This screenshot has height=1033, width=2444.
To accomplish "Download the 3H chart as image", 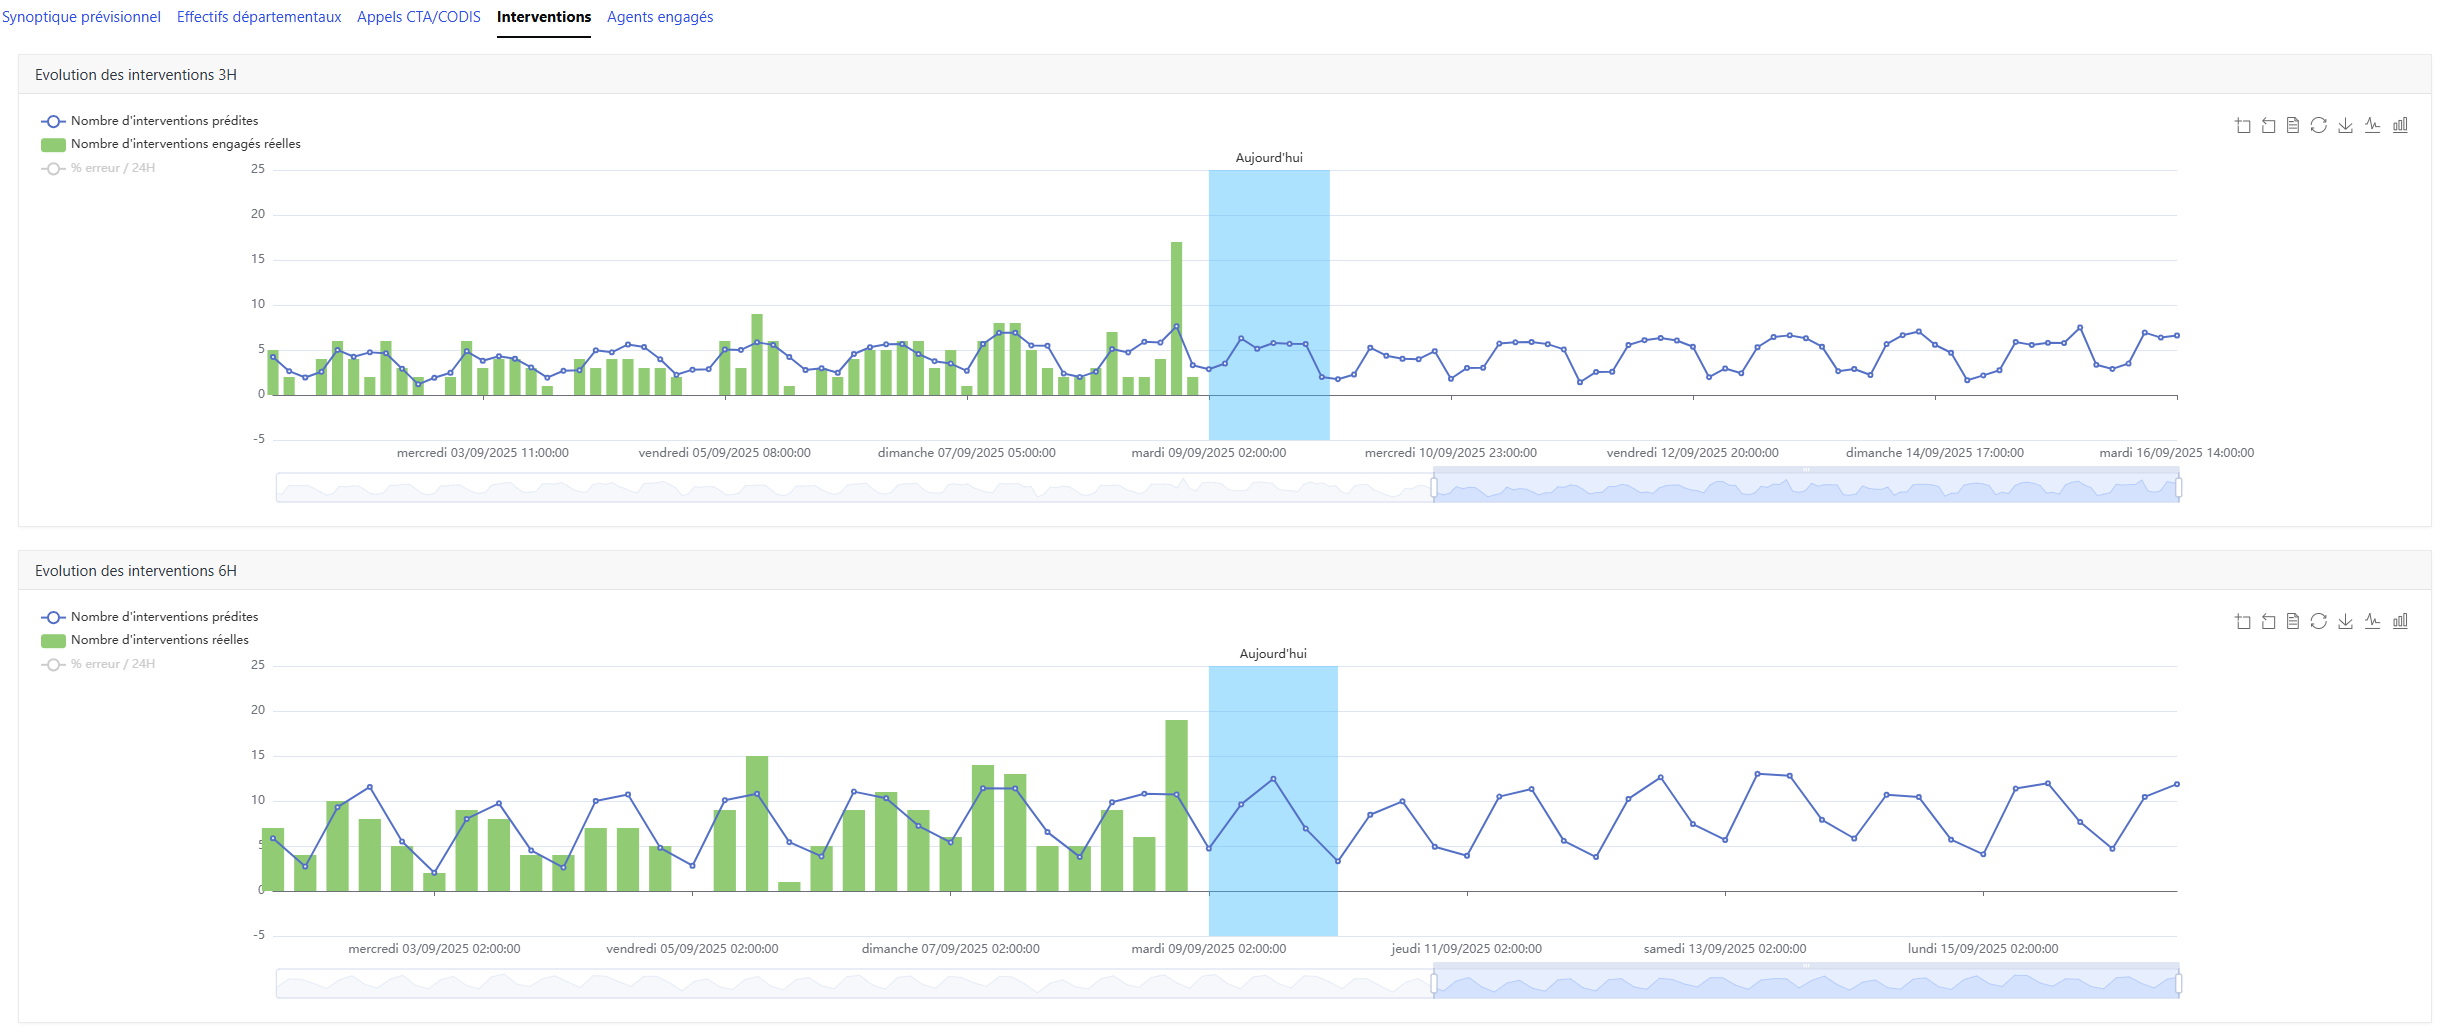I will (x=2345, y=125).
